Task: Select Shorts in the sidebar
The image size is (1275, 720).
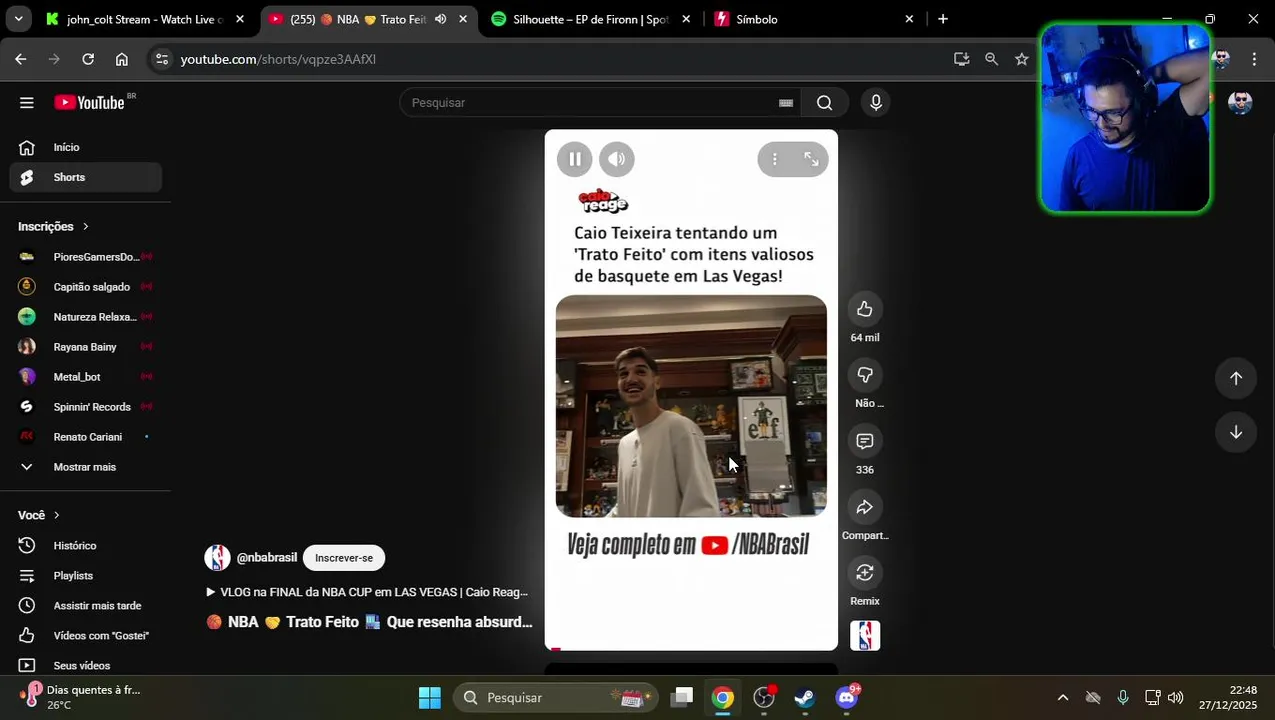Action: point(86,177)
